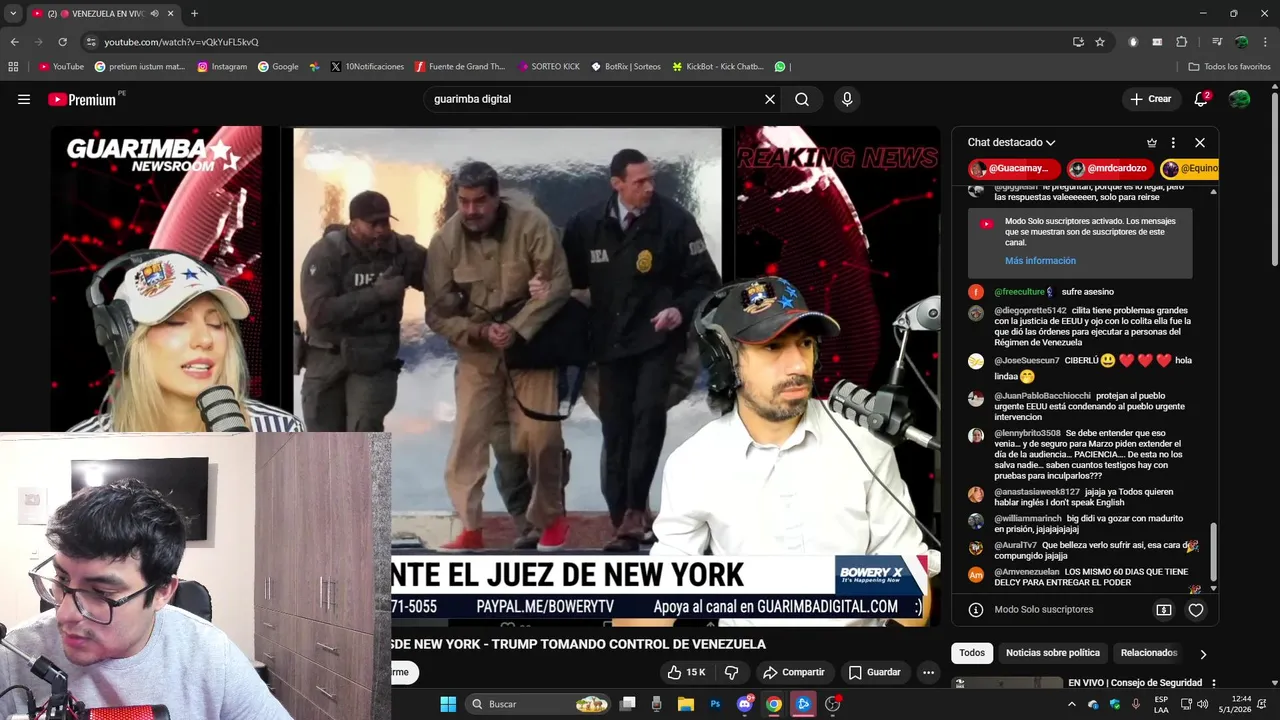
Task: Close the live chat panel
Action: tap(1200, 142)
